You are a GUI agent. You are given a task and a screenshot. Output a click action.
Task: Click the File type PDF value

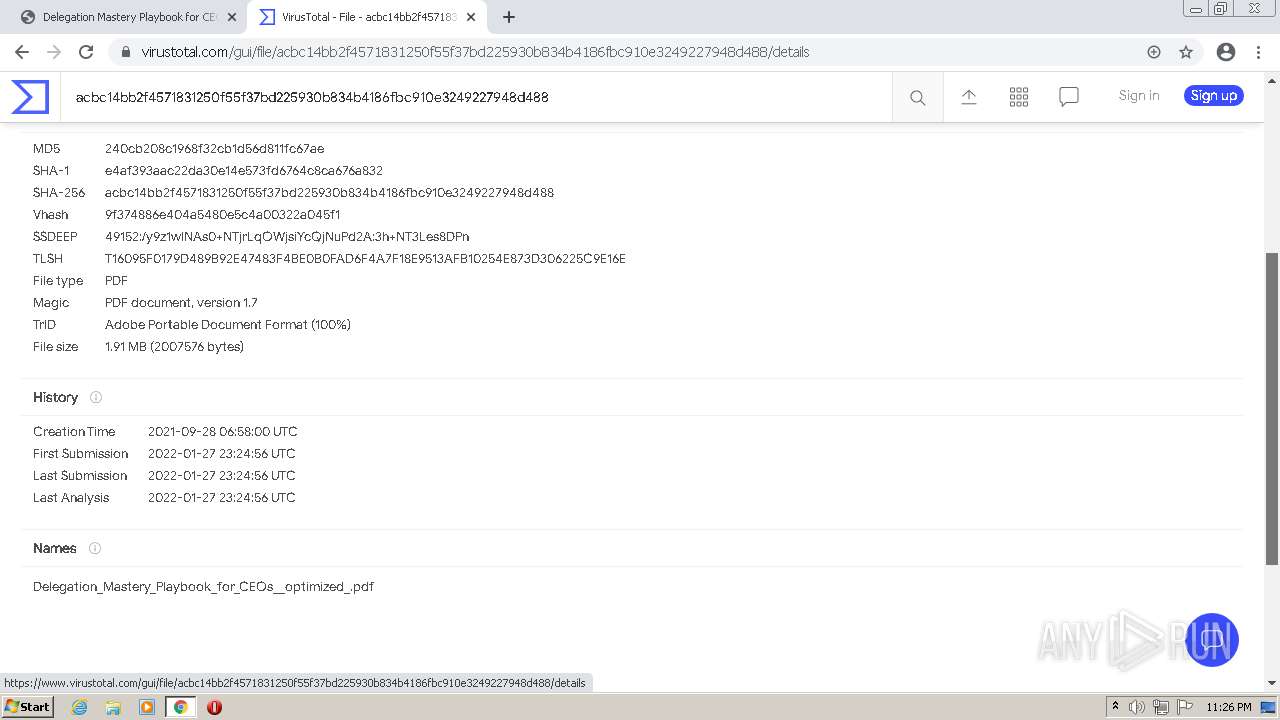(x=116, y=281)
